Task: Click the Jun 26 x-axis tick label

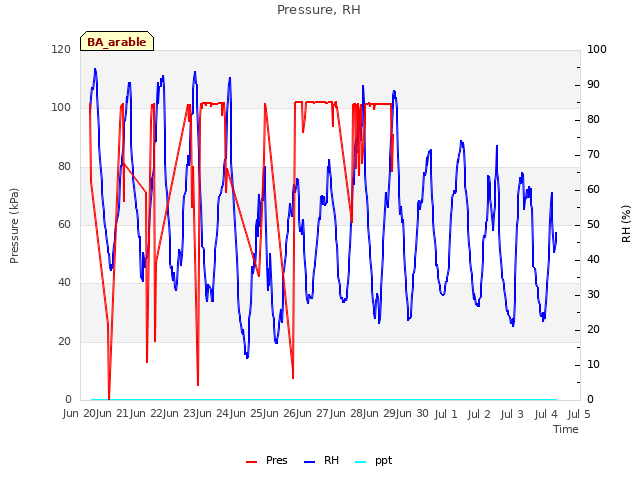Action: (x=280, y=414)
